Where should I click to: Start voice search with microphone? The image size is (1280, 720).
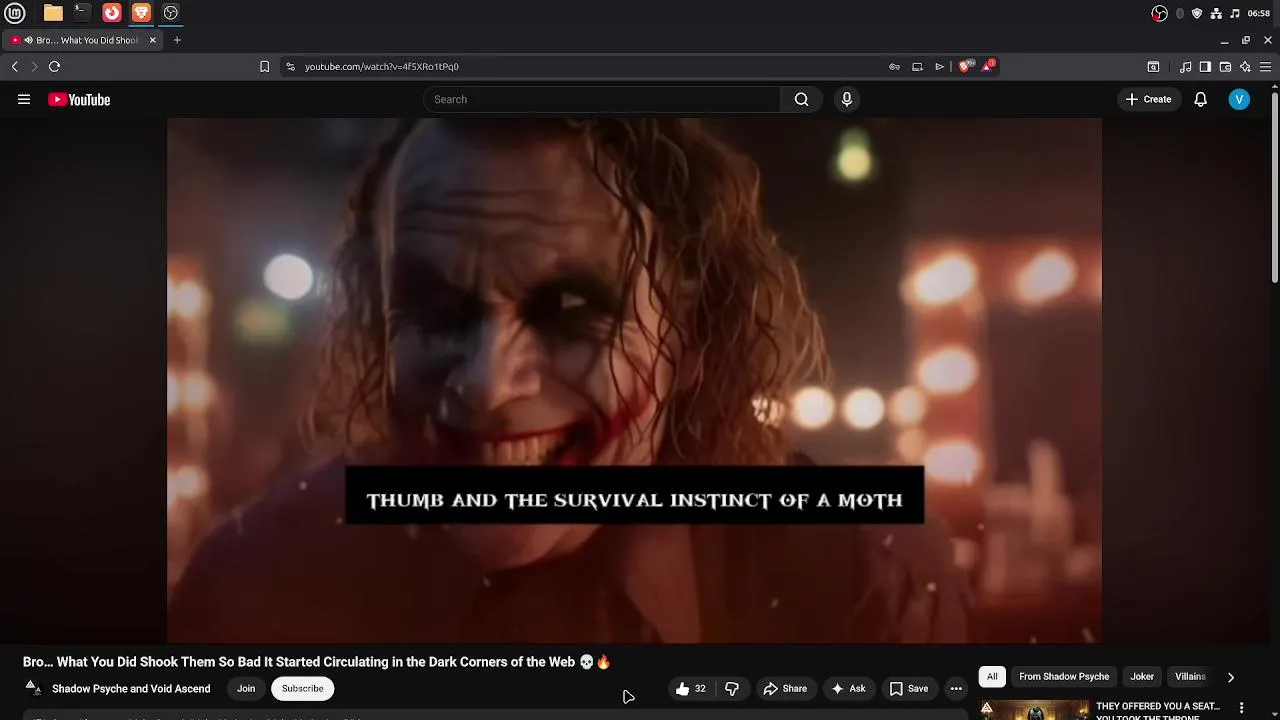847,99
